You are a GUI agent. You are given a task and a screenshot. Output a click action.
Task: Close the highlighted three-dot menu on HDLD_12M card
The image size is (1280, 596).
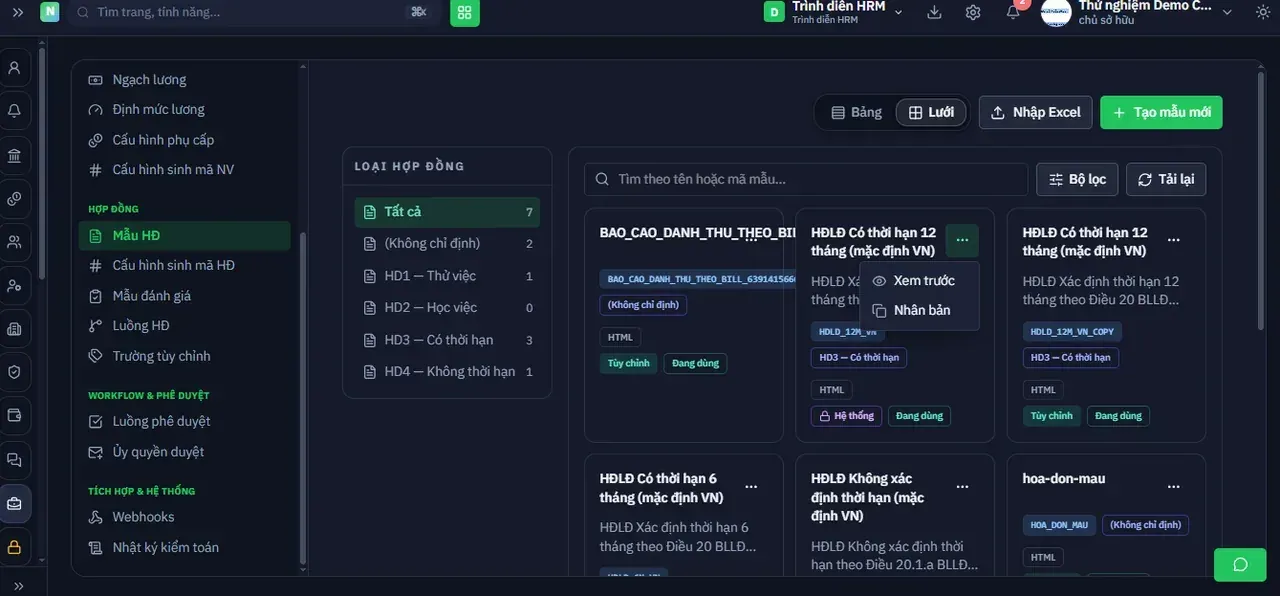pos(962,240)
